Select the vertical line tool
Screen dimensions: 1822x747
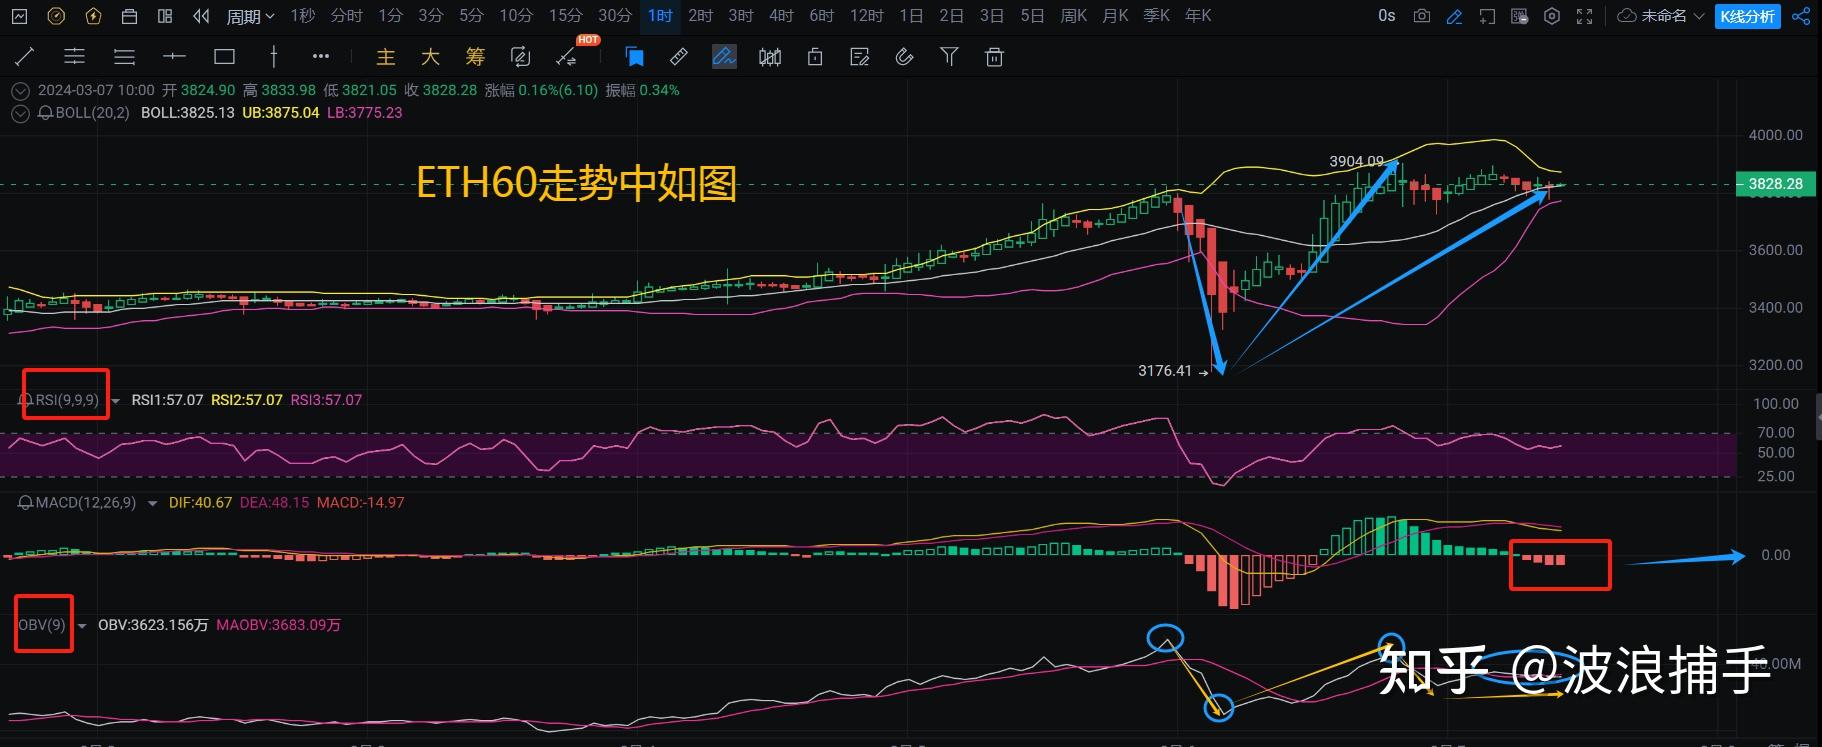tap(273, 57)
